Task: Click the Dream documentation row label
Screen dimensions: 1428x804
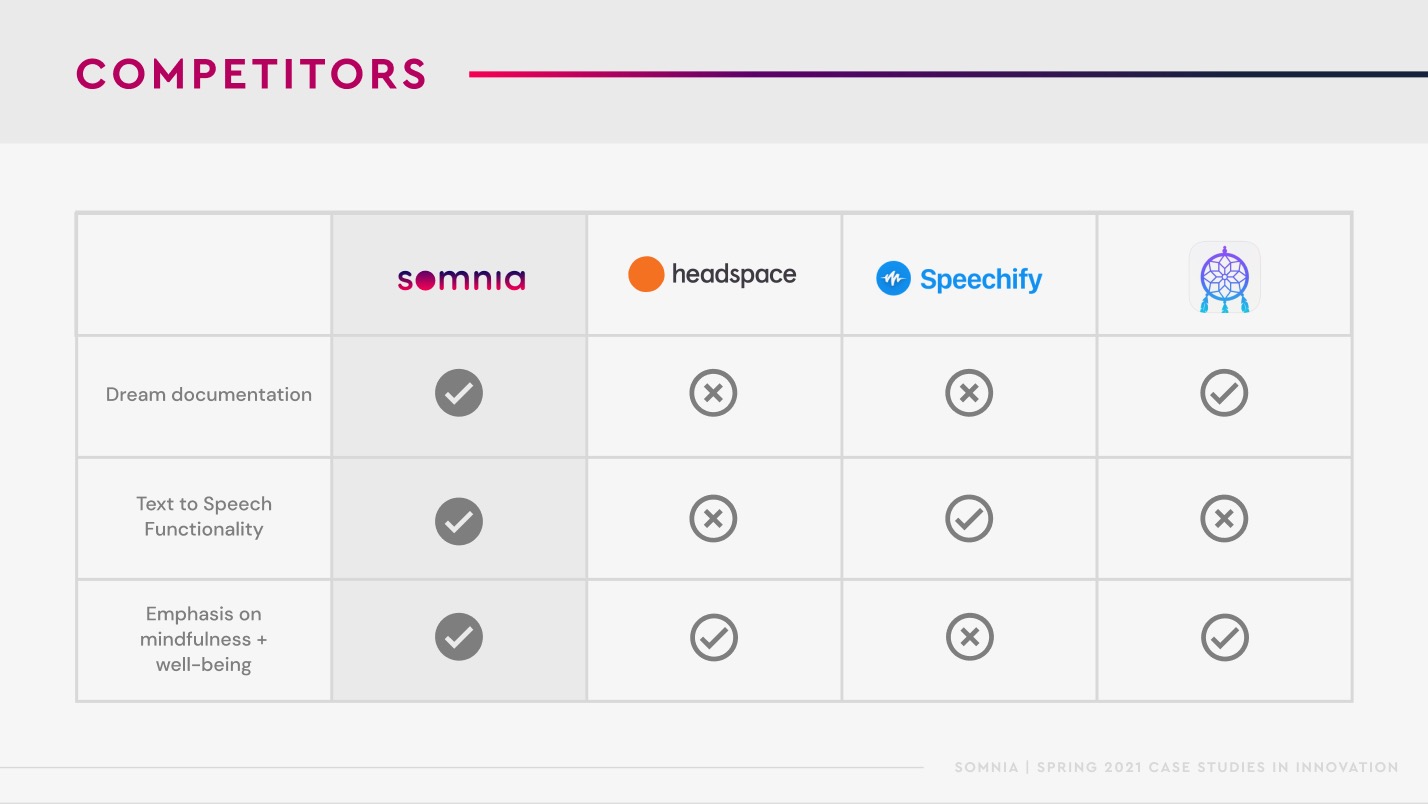Action: 209,394
